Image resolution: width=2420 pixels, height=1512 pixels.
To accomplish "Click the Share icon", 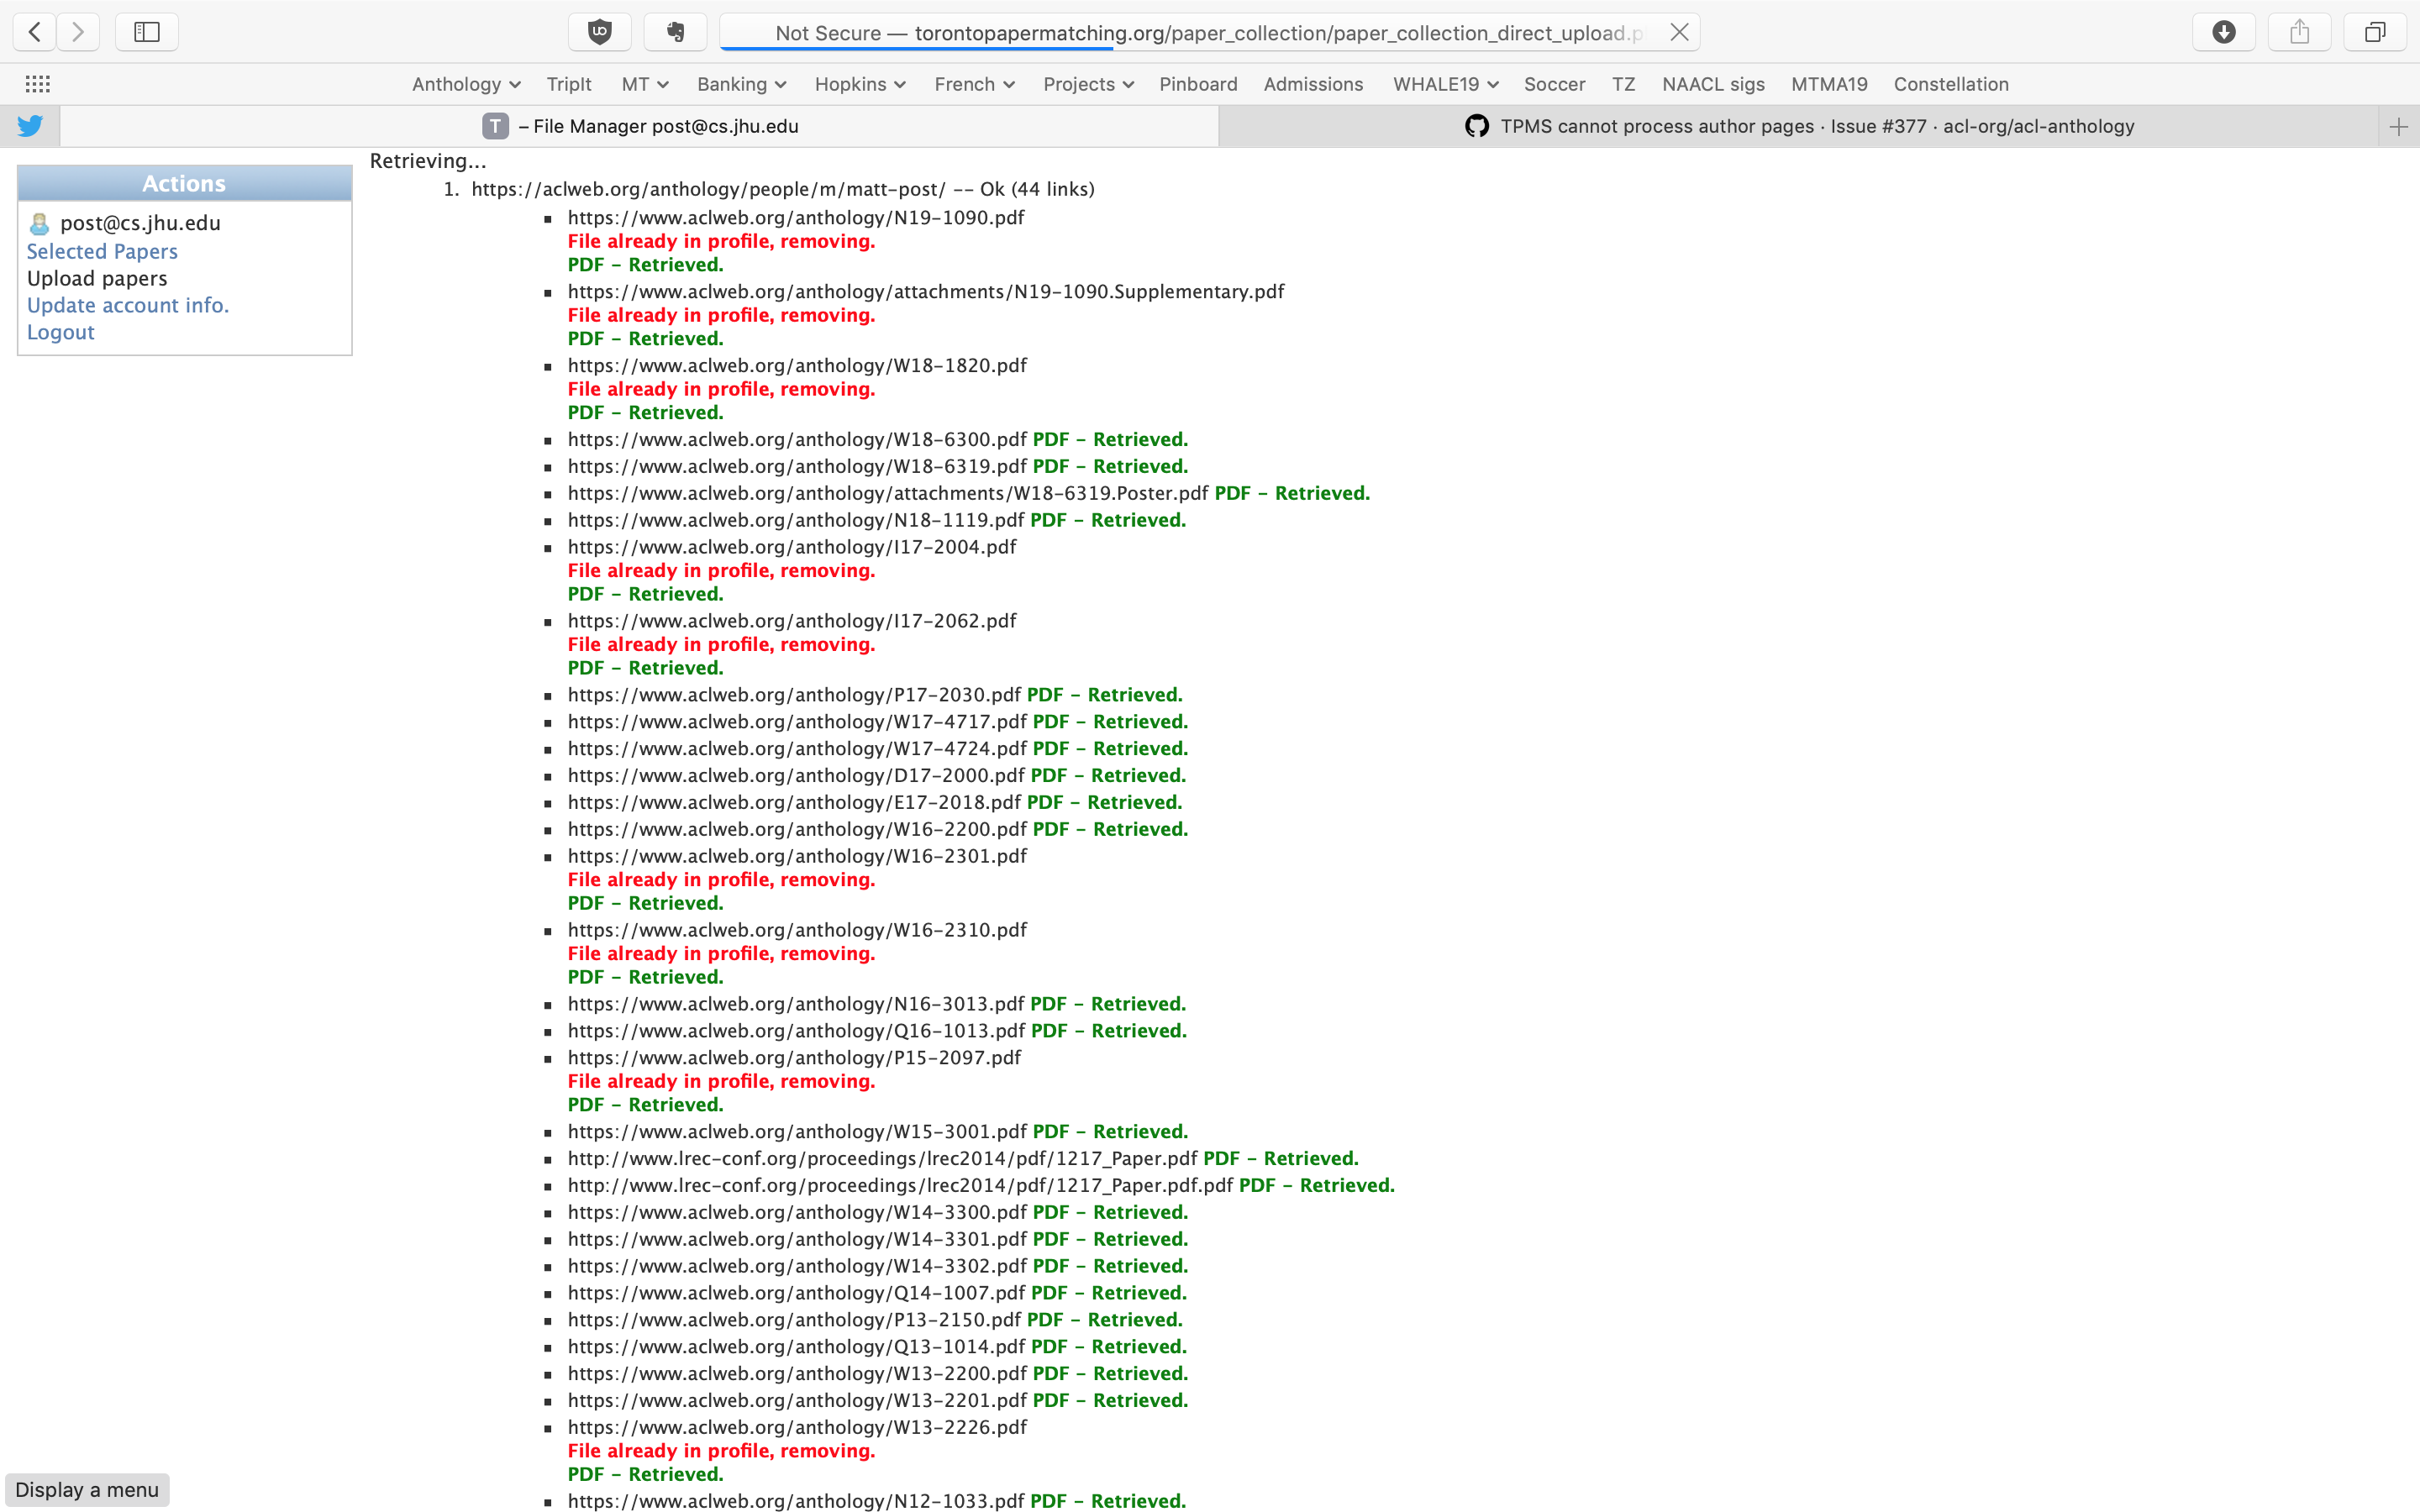I will pyautogui.click(x=2299, y=31).
